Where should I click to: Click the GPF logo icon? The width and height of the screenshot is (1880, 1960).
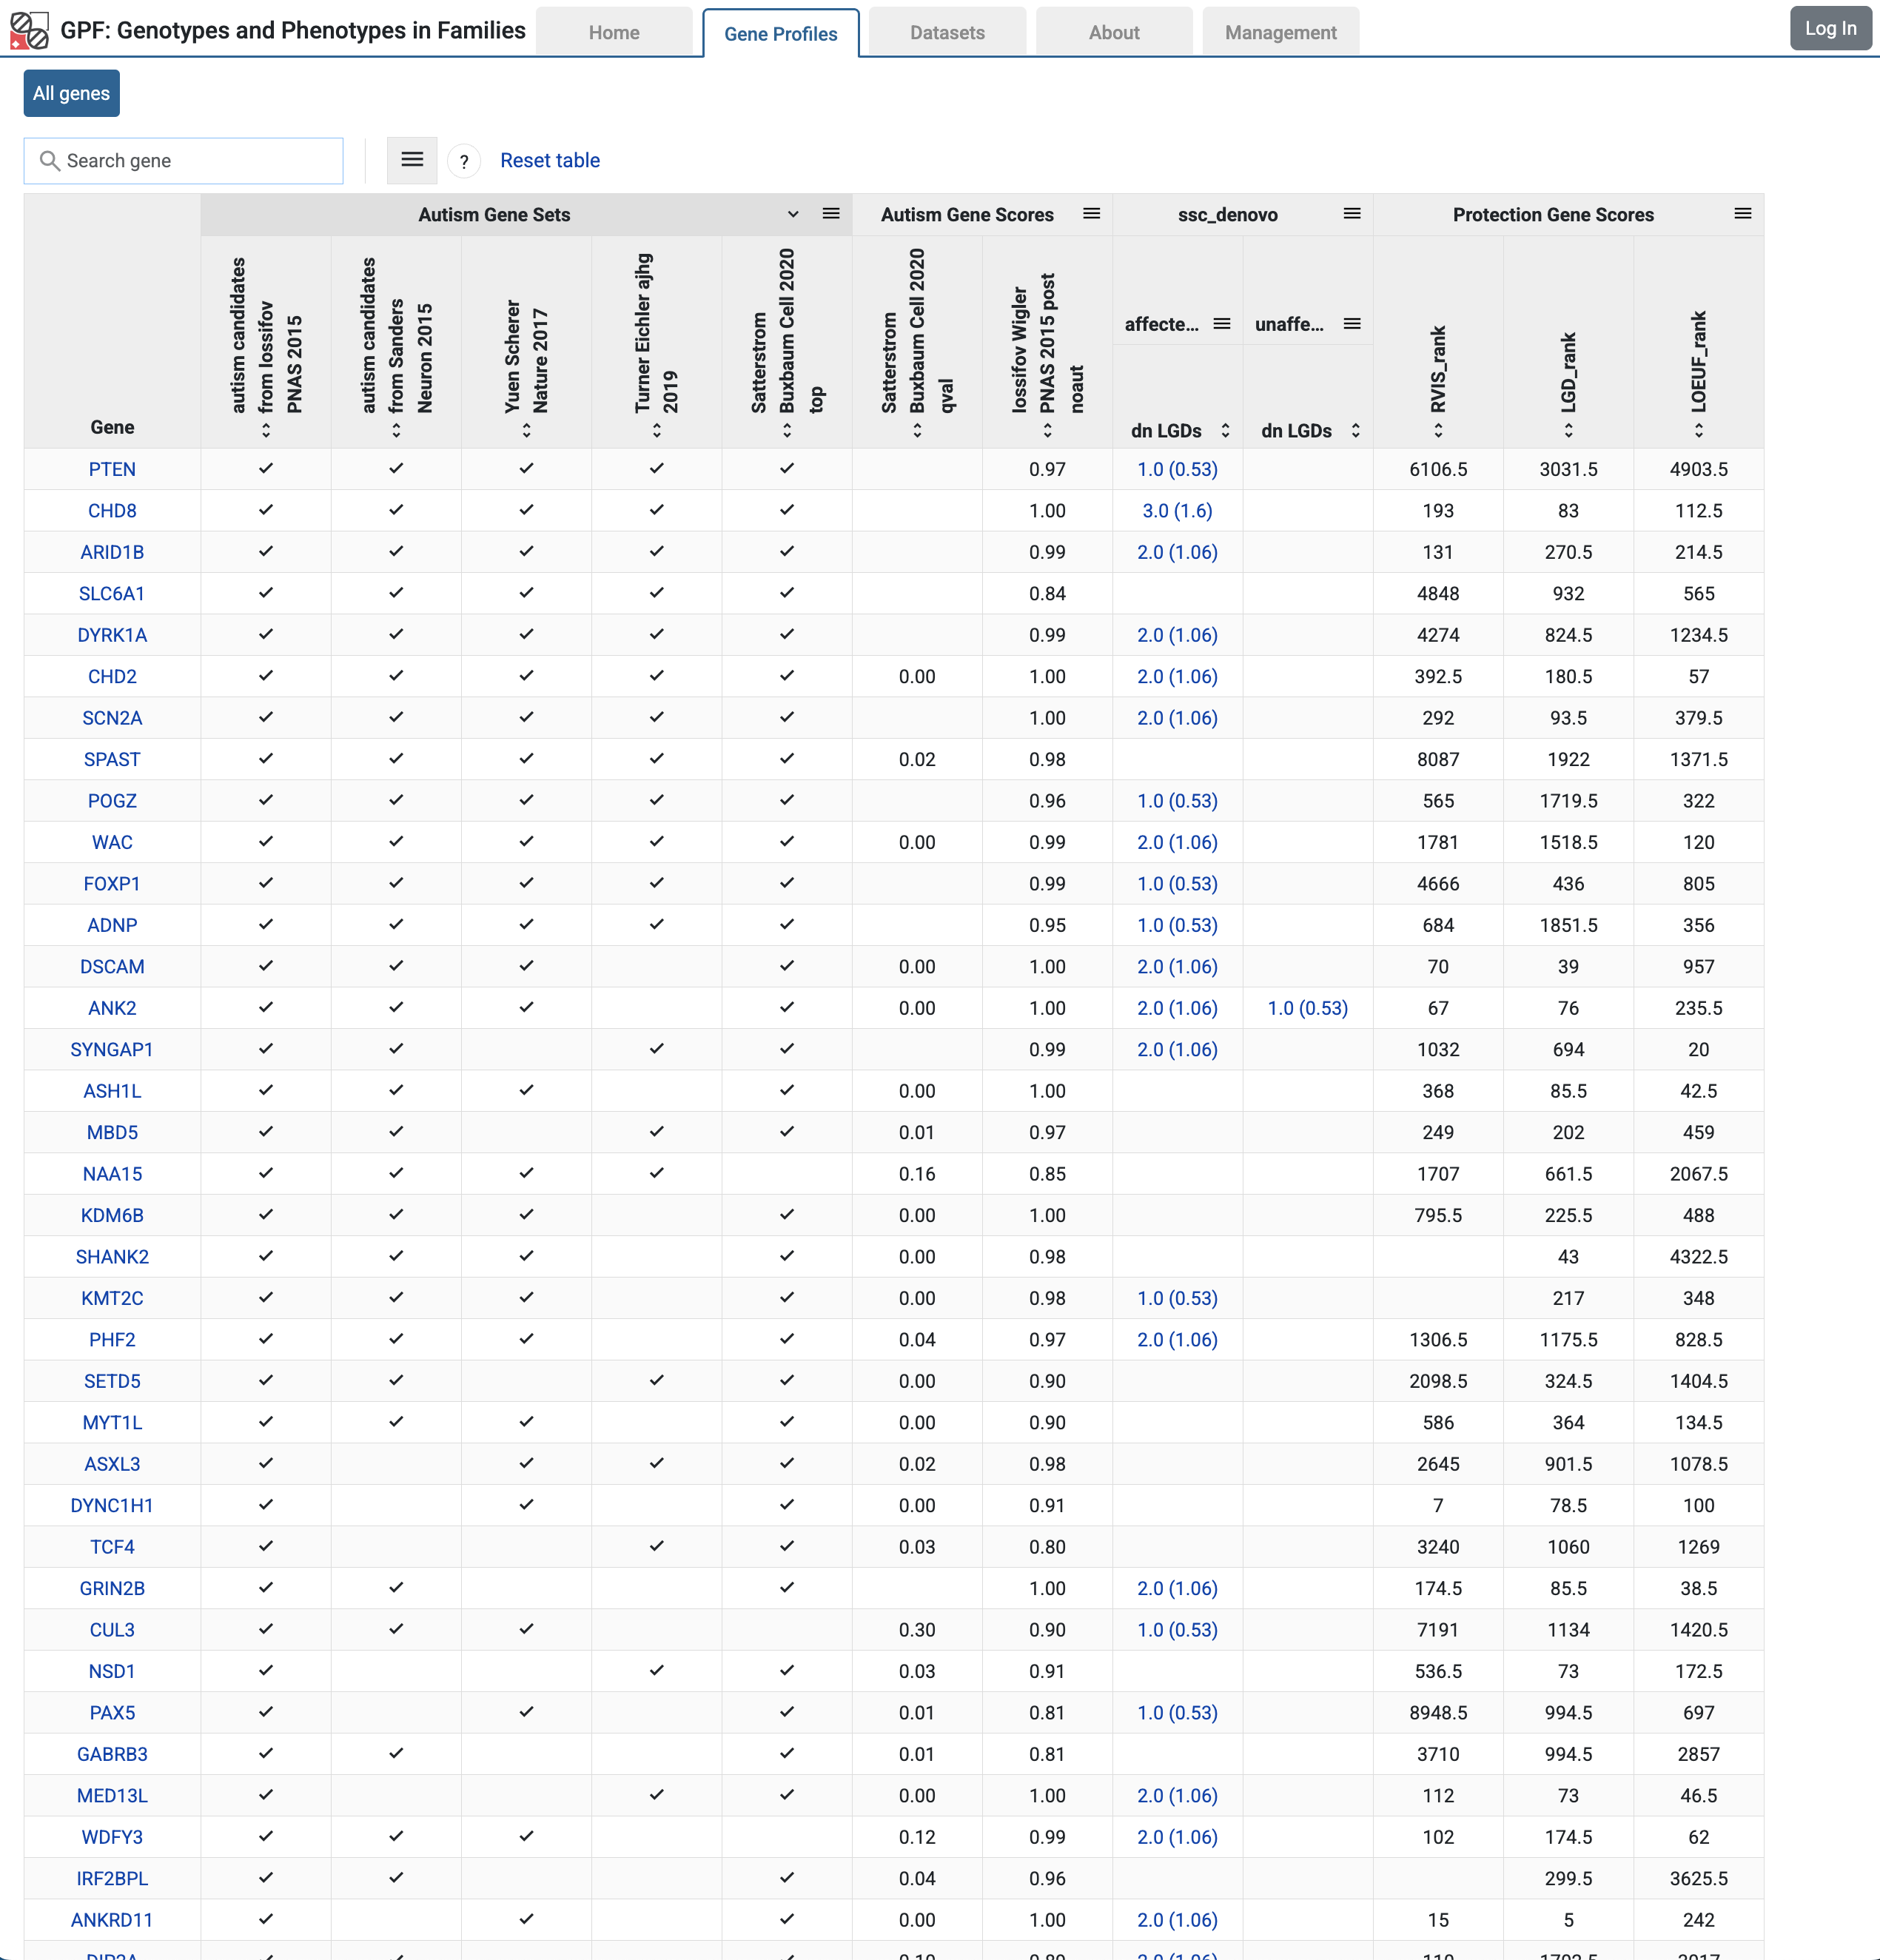(31, 30)
